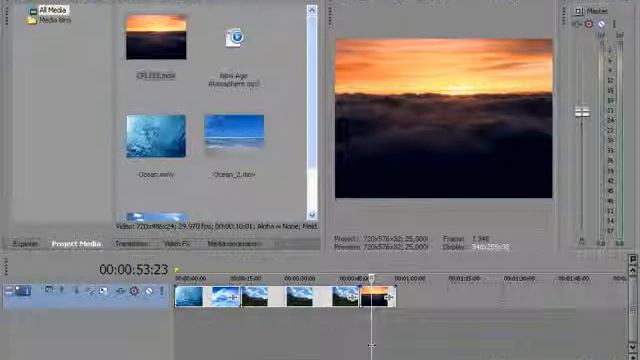Open pan/crop on the second clouds clip

[233, 298]
